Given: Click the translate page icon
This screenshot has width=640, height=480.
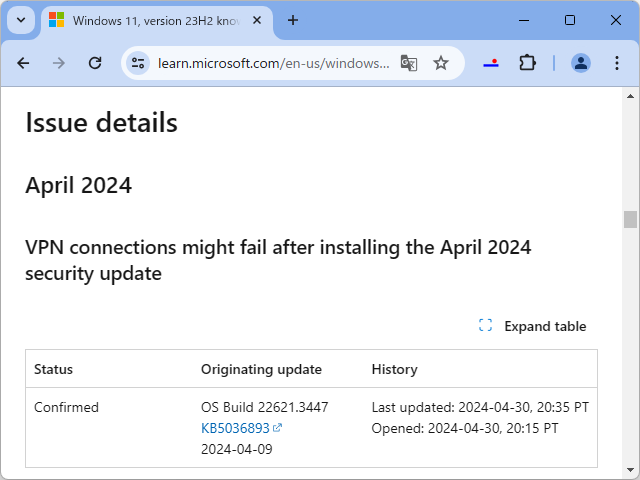Looking at the screenshot, I should coord(409,63).
